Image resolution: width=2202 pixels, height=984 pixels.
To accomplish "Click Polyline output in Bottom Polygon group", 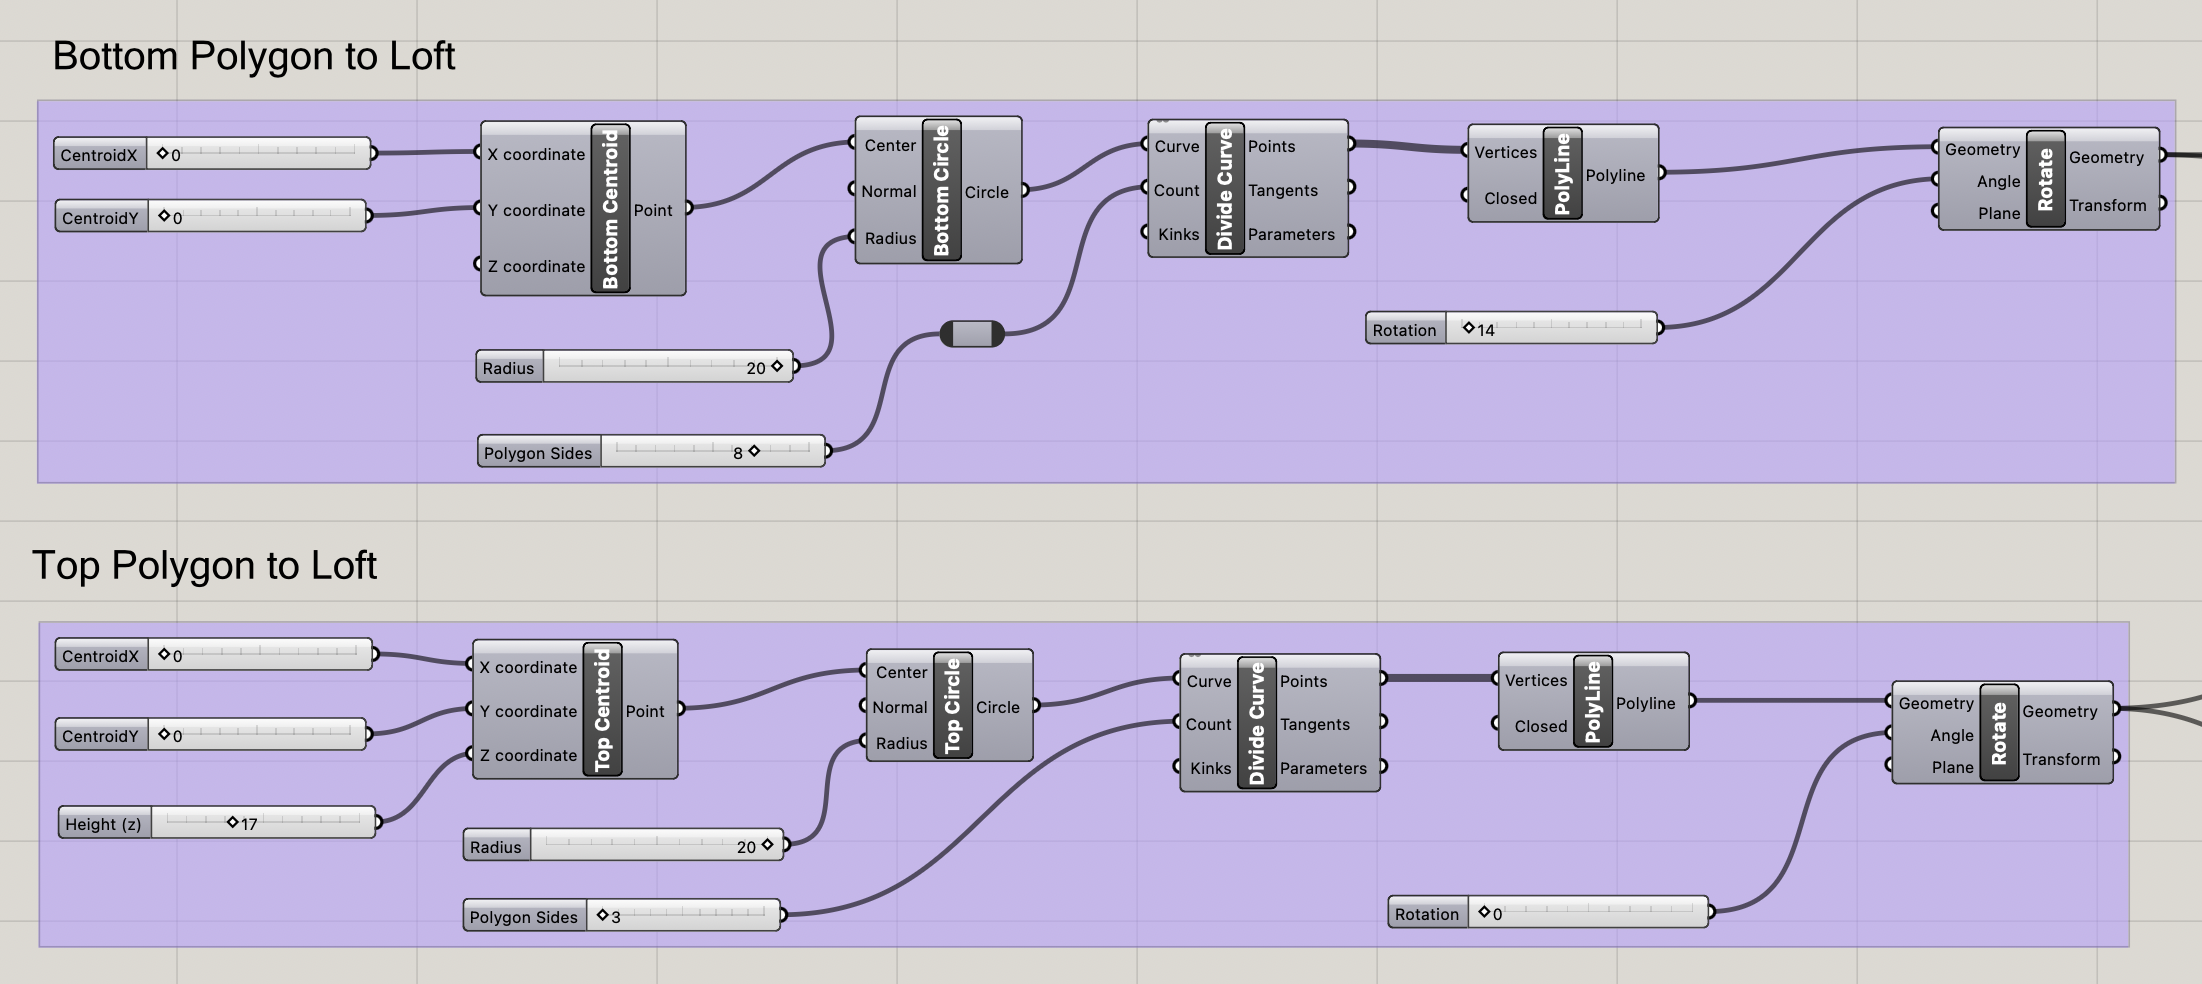I will [x=1615, y=175].
